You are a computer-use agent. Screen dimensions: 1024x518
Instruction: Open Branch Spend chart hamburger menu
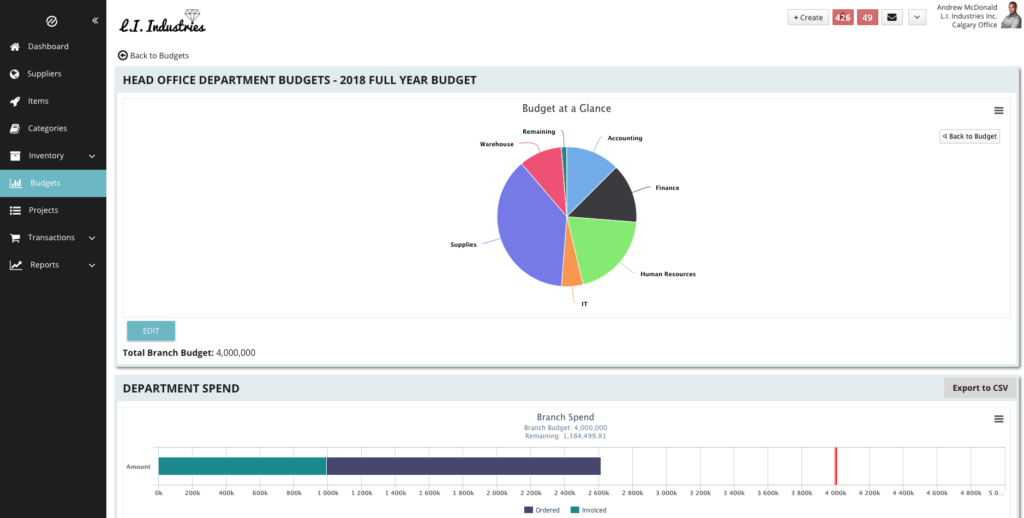coord(999,419)
